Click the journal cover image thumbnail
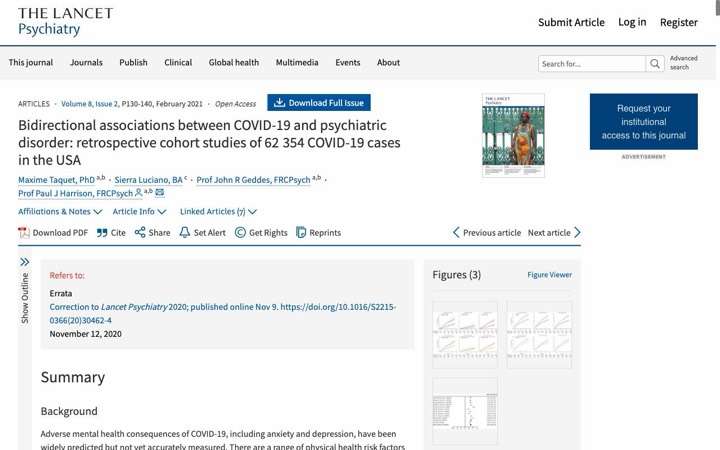 click(x=513, y=135)
